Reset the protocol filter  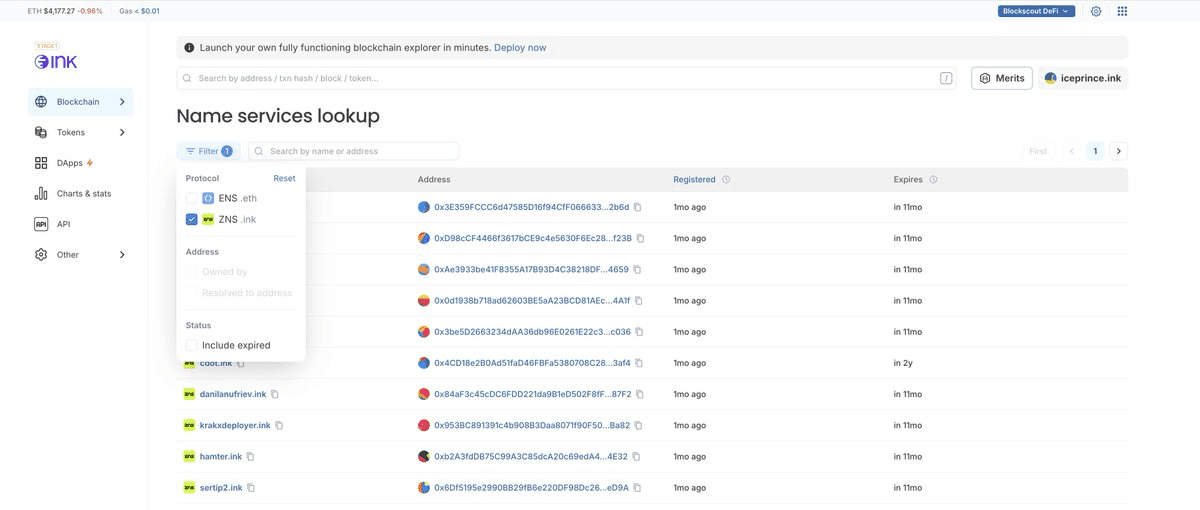pos(284,178)
